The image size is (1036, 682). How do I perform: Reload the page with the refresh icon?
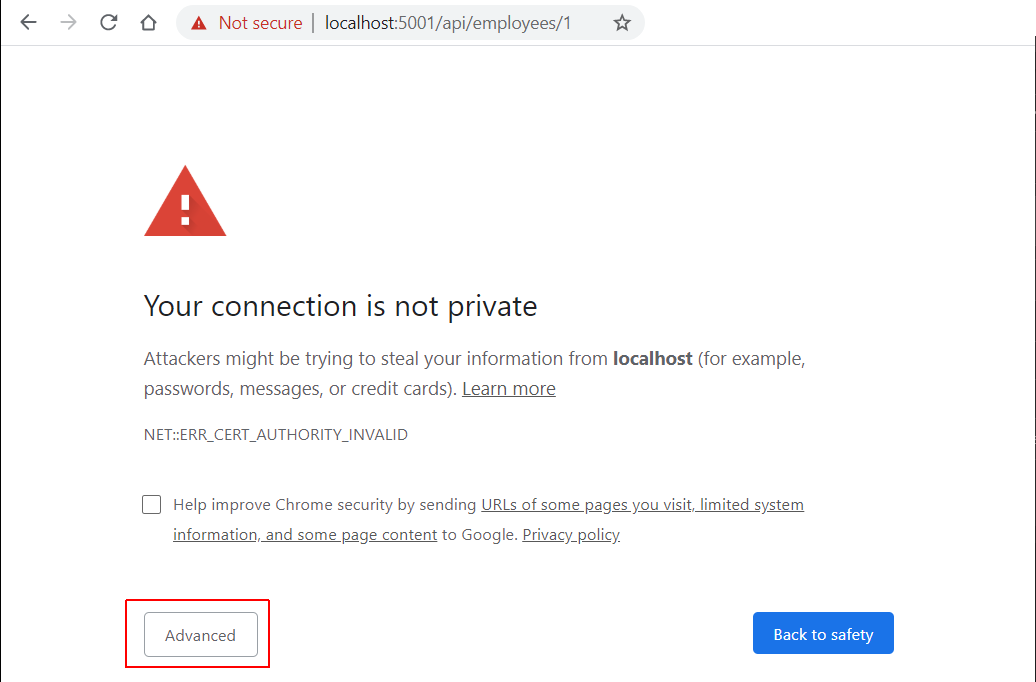pyautogui.click(x=108, y=22)
